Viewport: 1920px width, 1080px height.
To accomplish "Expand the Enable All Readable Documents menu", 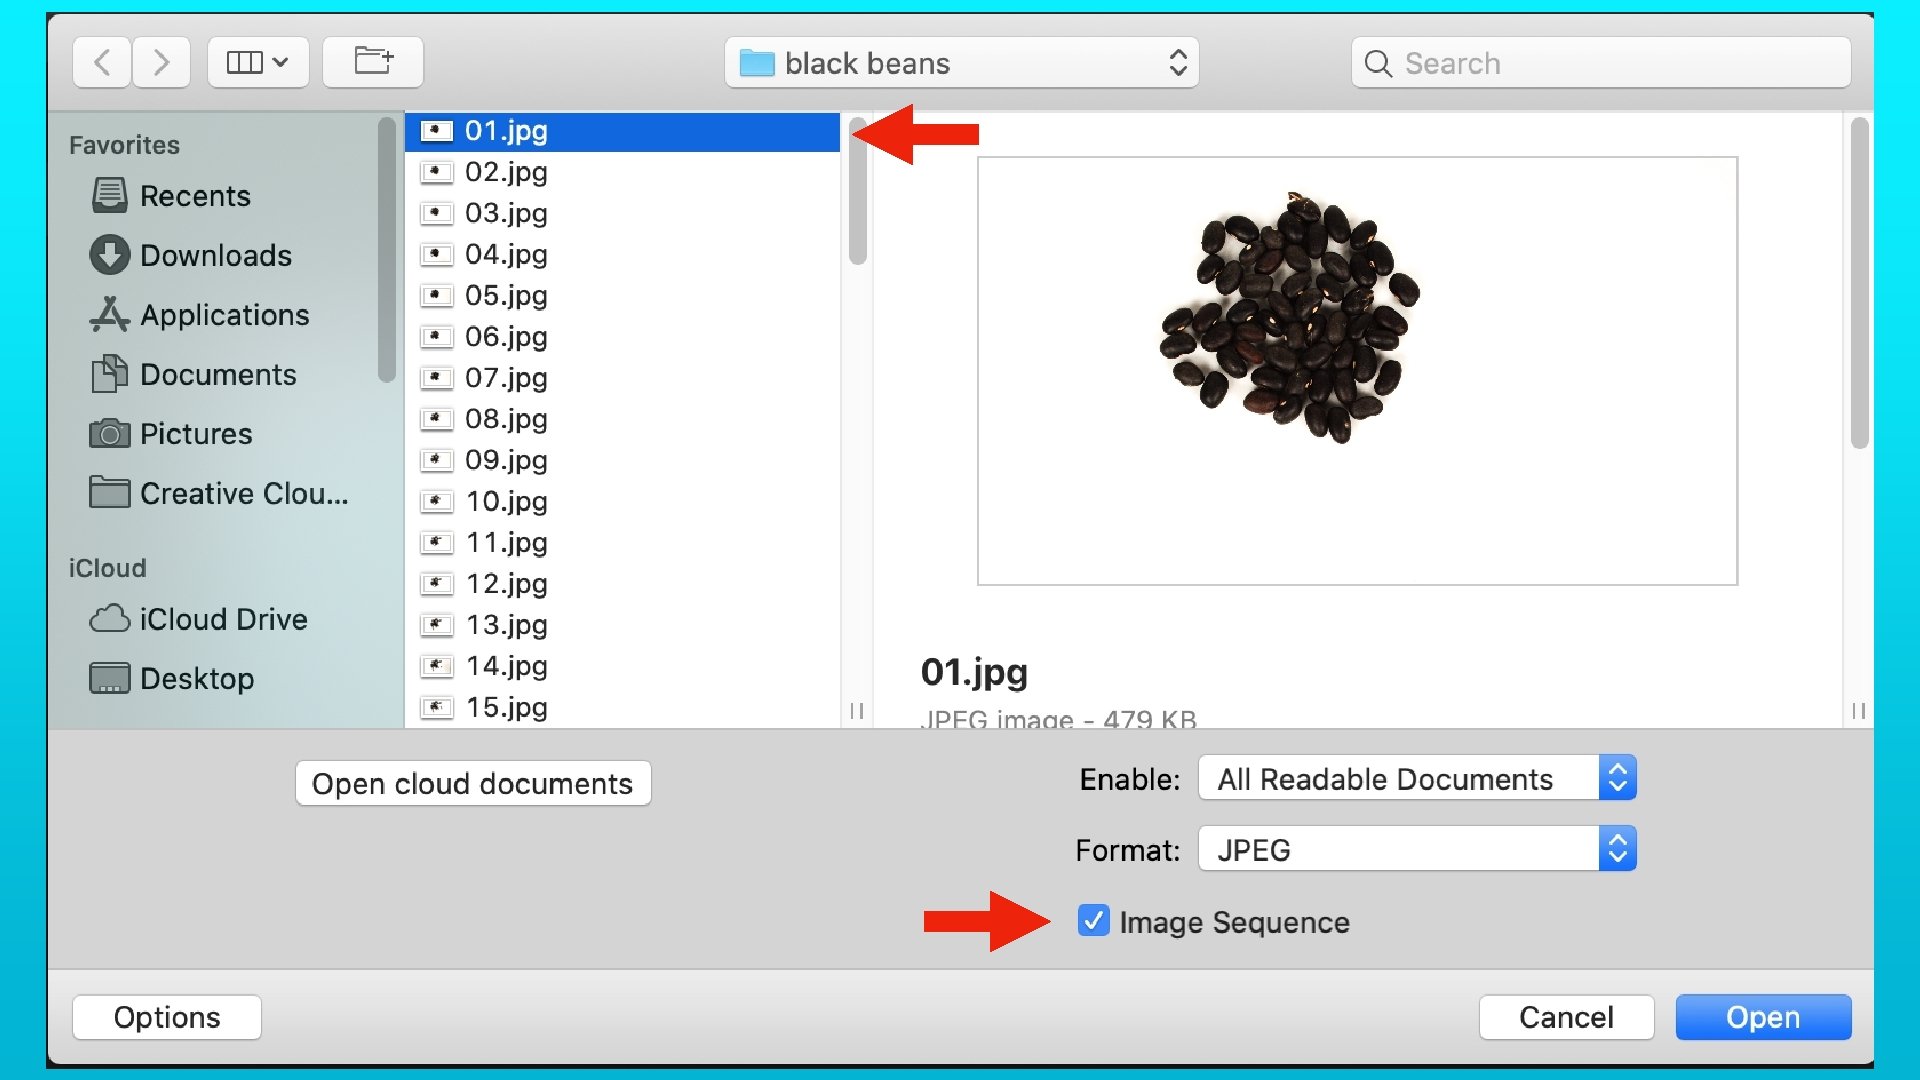I will tap(1416, 779).
